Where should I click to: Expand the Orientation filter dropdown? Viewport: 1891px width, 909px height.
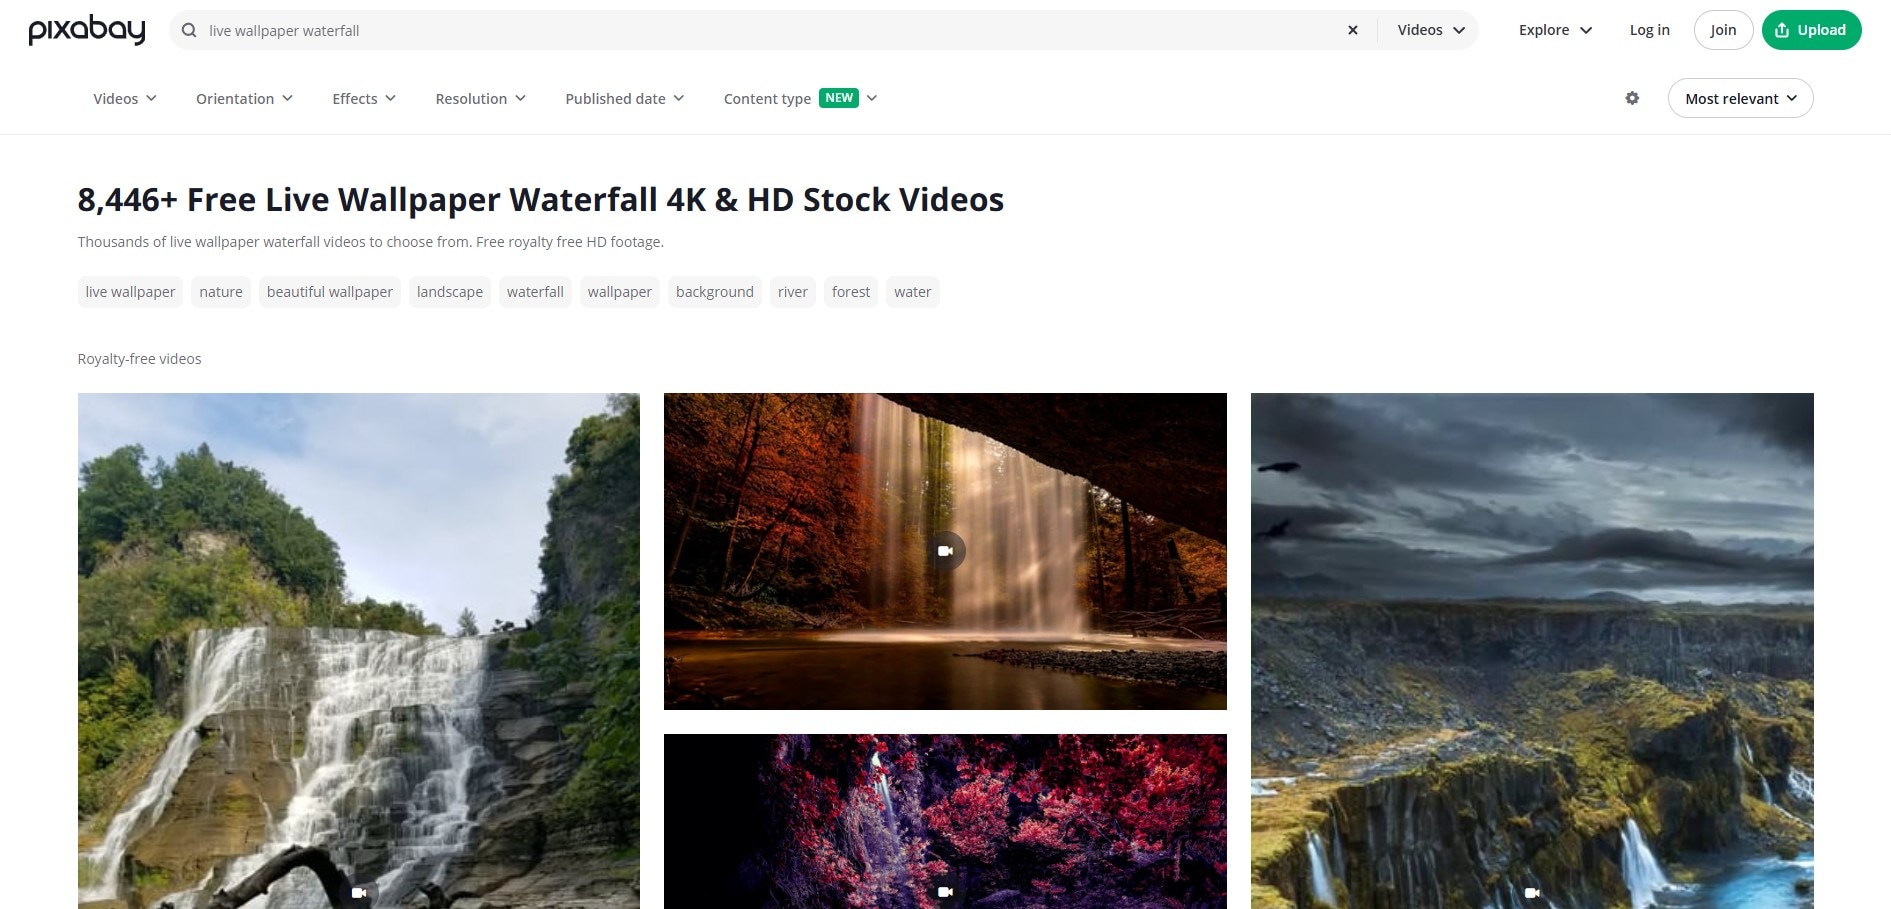coord(243,98)
